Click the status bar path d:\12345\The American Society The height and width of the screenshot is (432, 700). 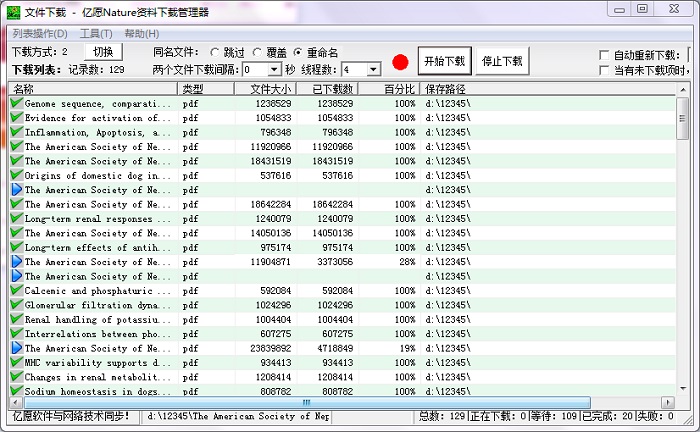tap(238, 416)
